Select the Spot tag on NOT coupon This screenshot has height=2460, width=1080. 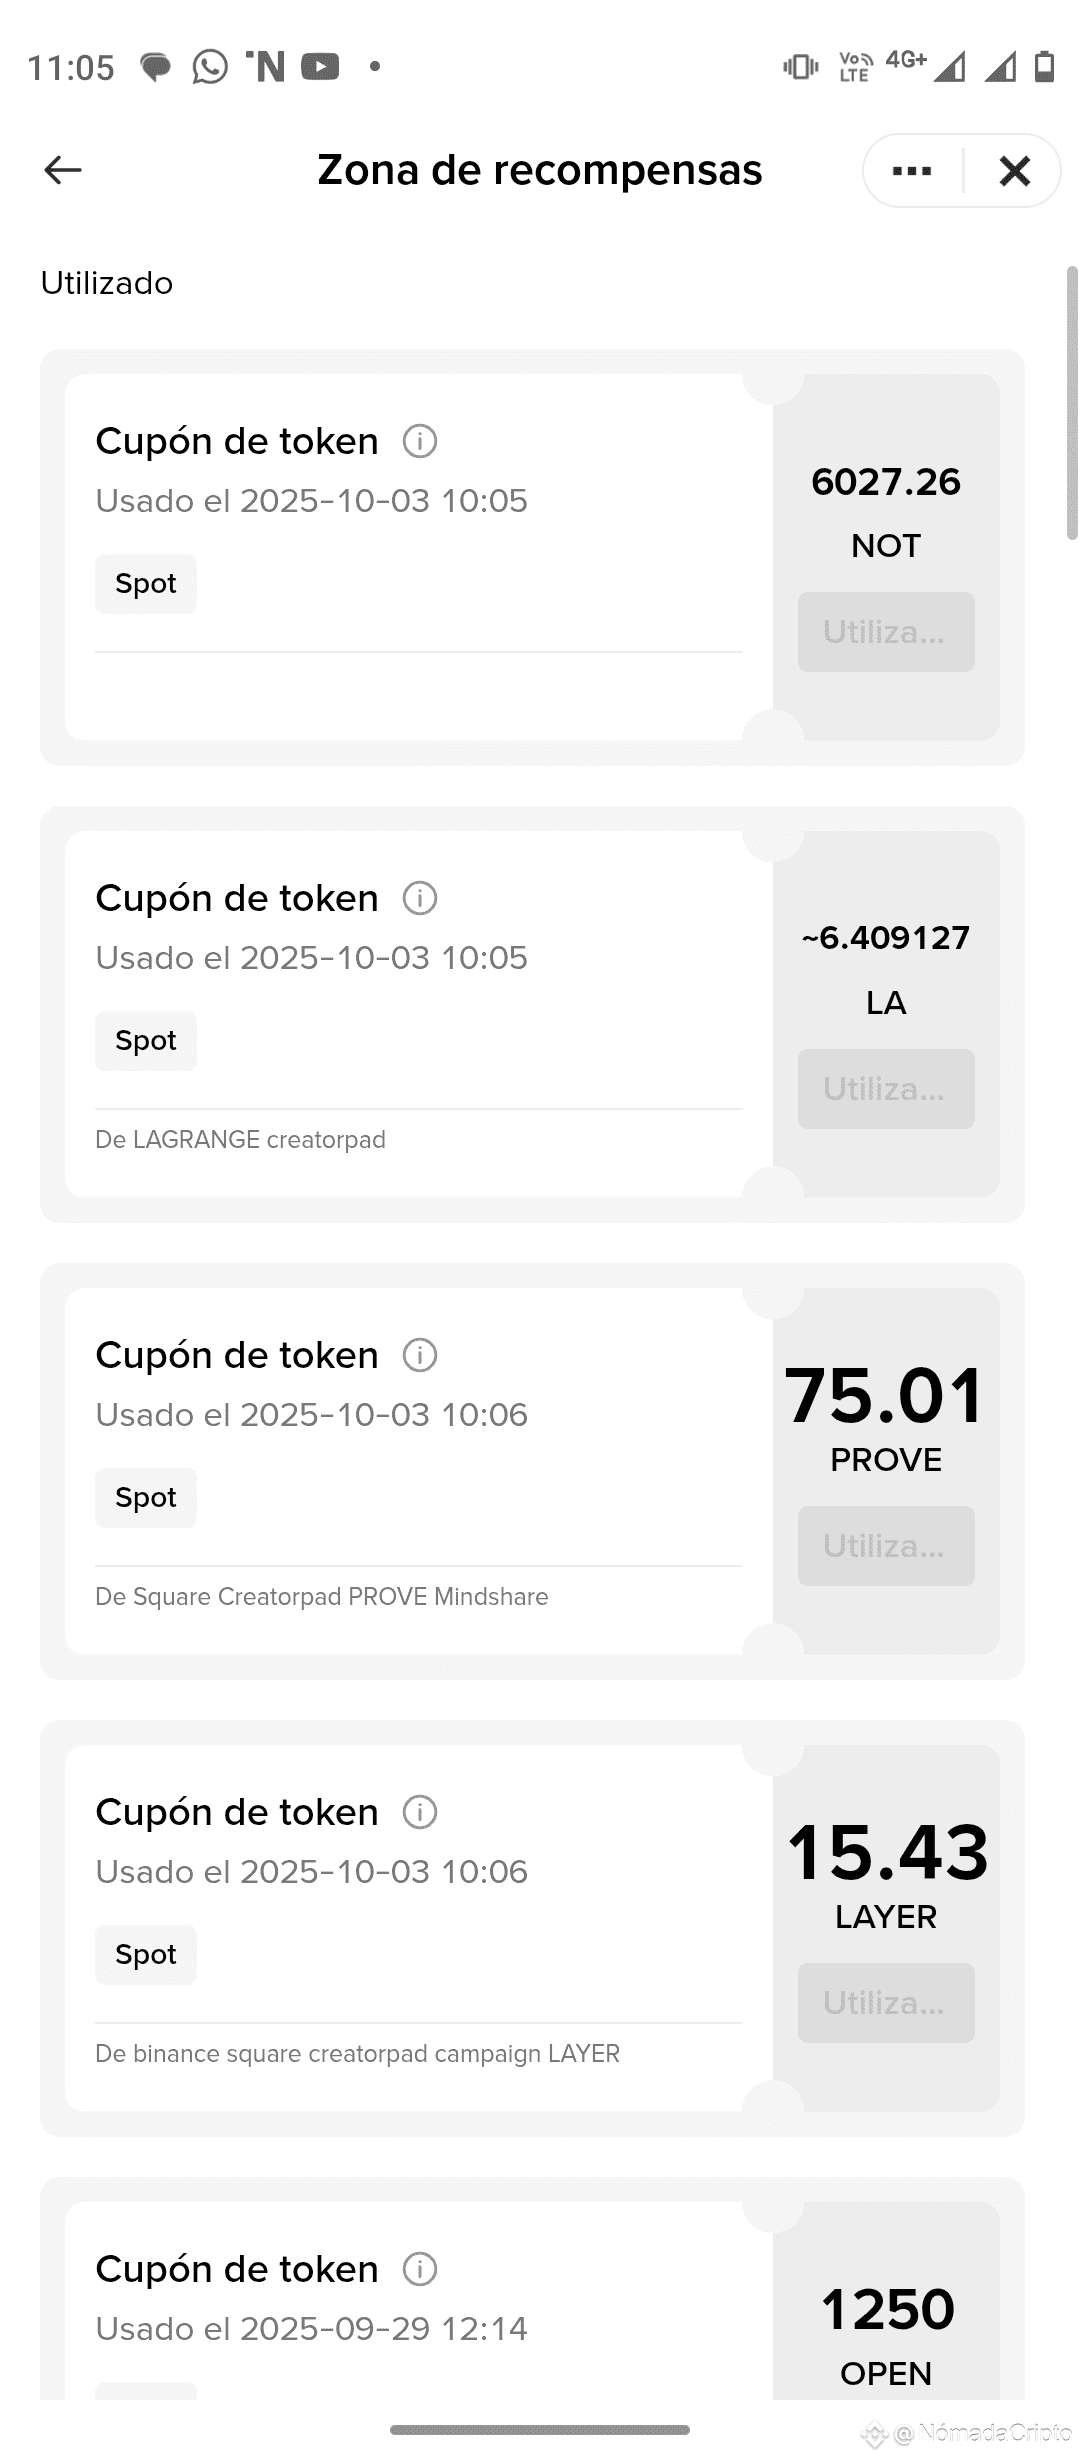coord(146,584)
